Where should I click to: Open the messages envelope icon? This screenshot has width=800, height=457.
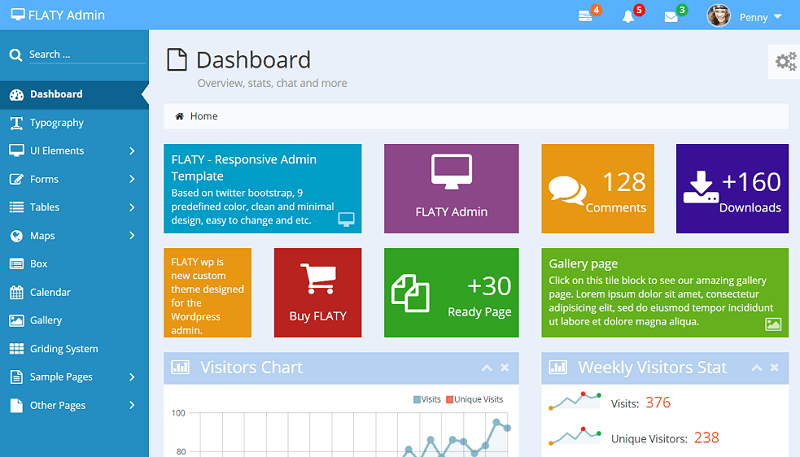pos(671,17)
